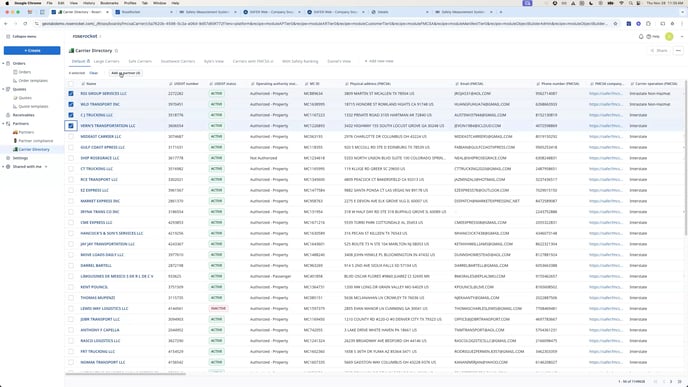The height and width of the screenshot is (387, 688).
Task: Check the CT TRUCKING LLC row checkbox
Action: click(x=71, y=169)
